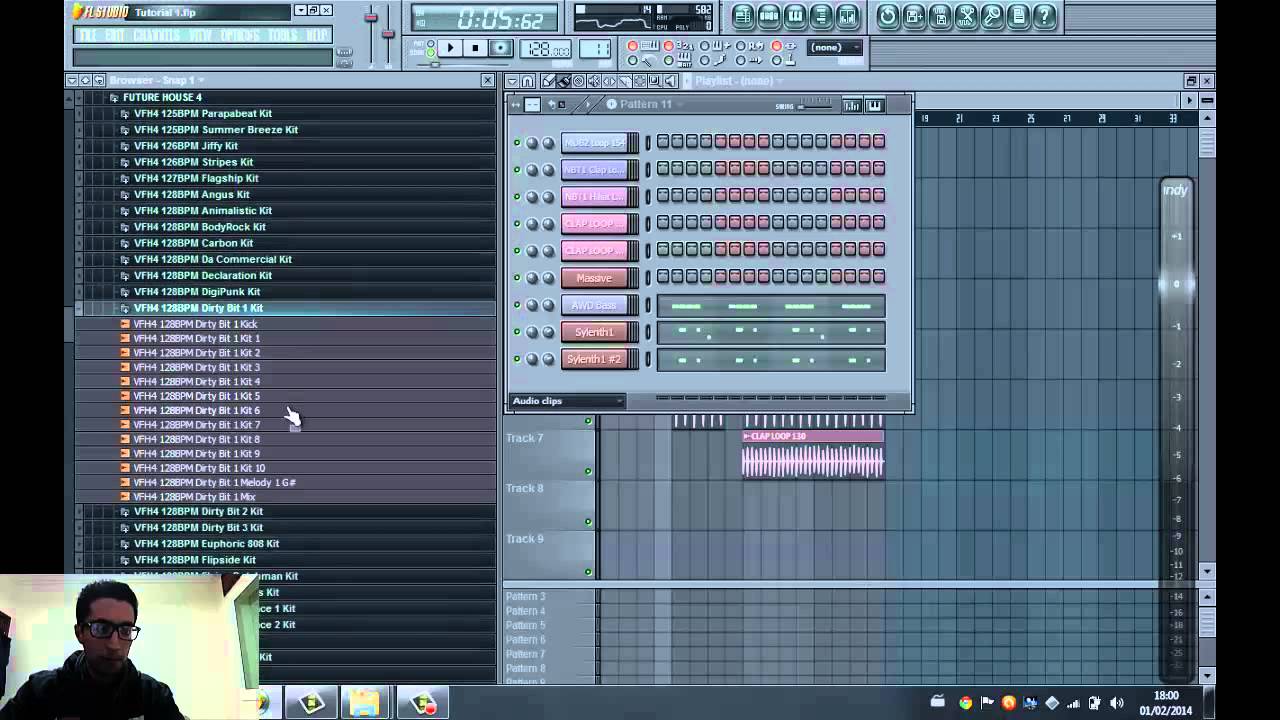Open the (none) snap dropdown
The height and width of the screenshot is (720, 1280).
[836, 48]
